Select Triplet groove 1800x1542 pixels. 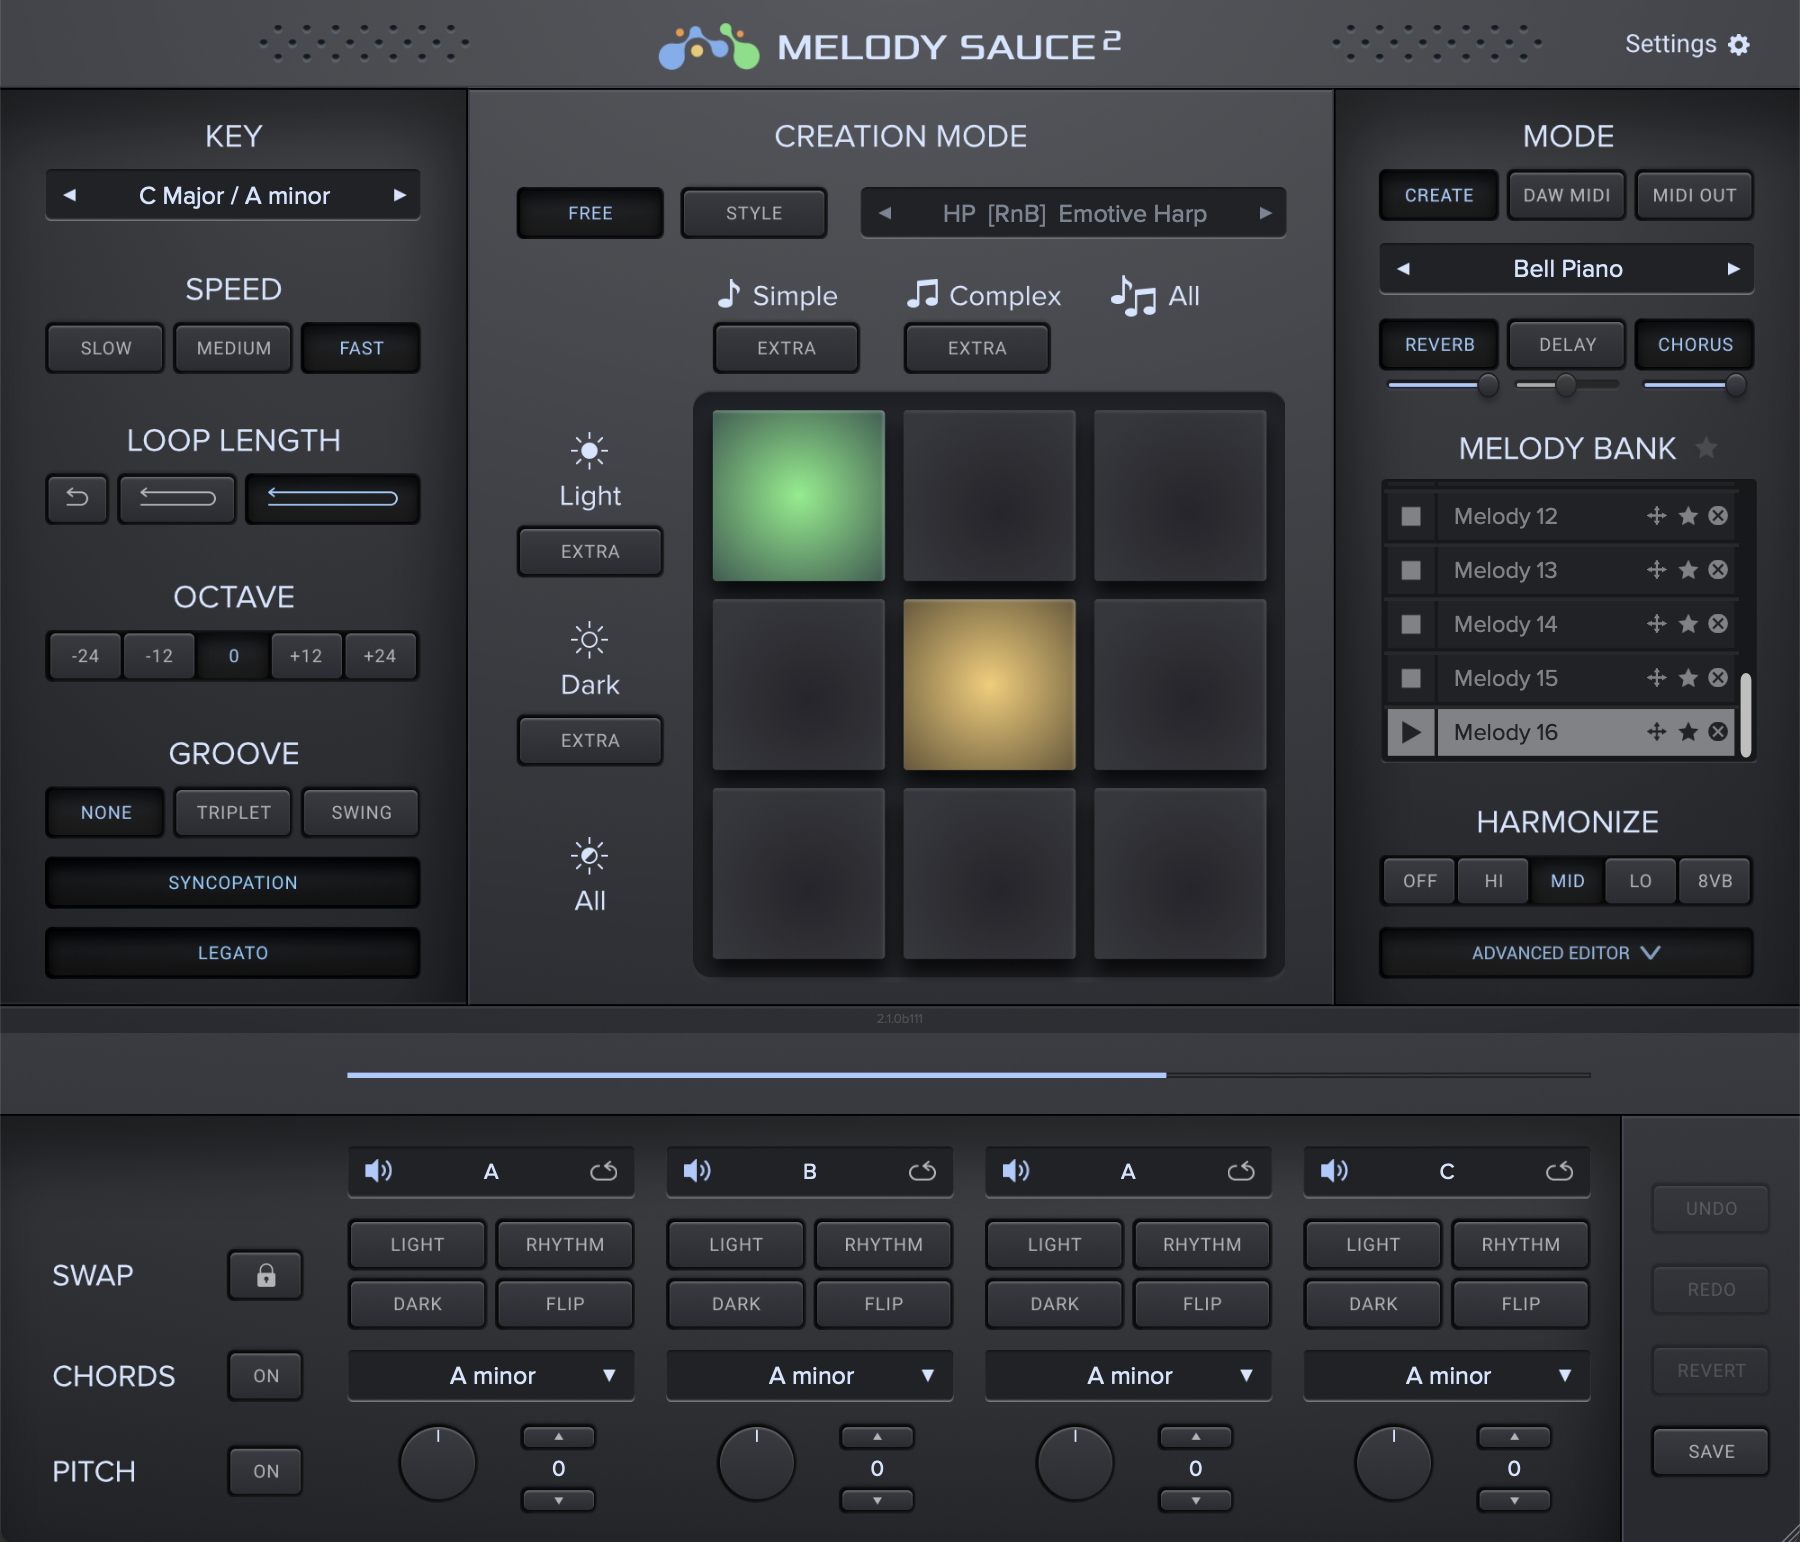pos(233,813)
